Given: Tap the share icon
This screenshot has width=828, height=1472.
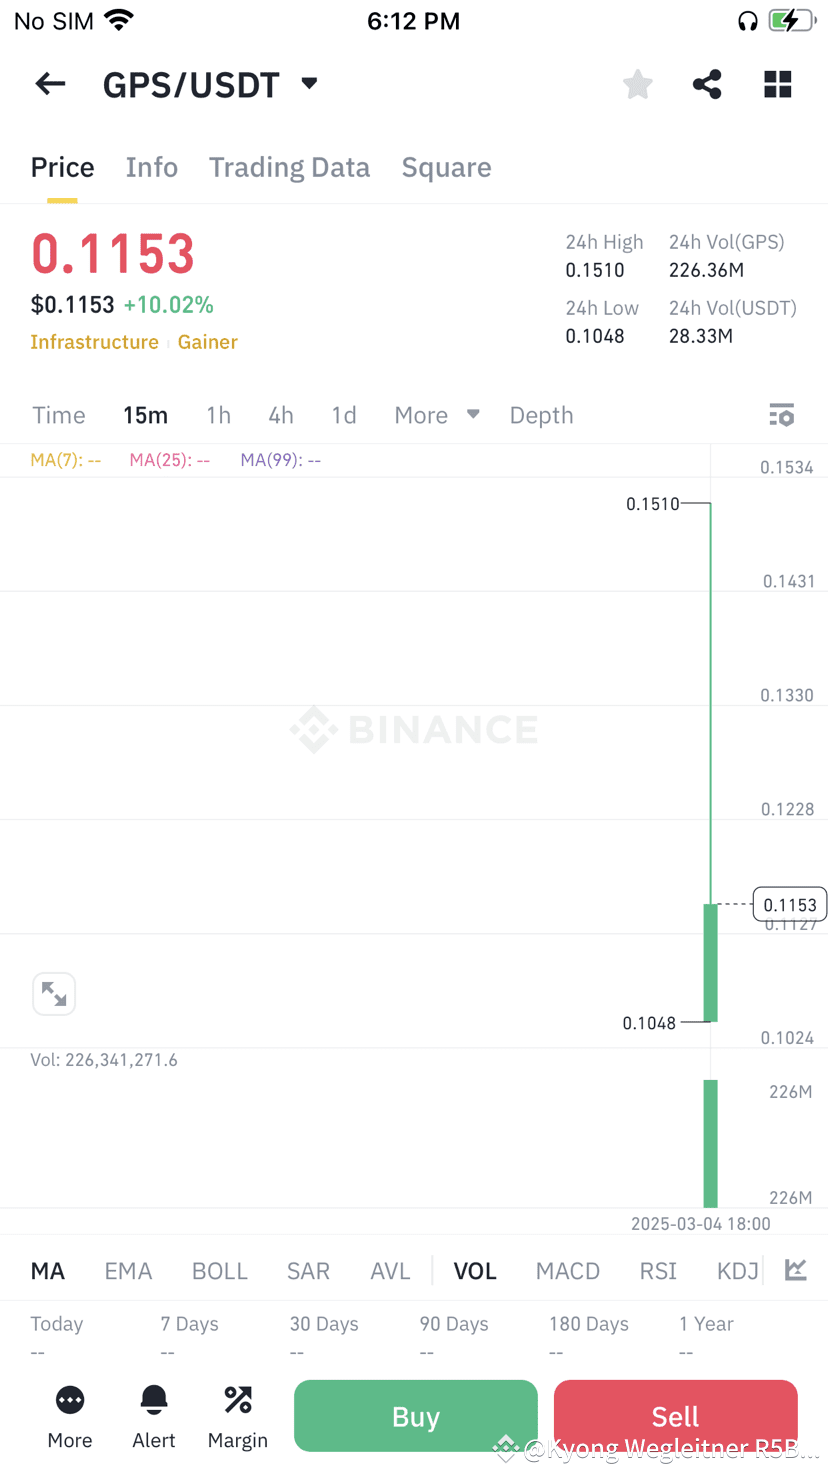Looking at the screenshot, I should click(707, 85).
